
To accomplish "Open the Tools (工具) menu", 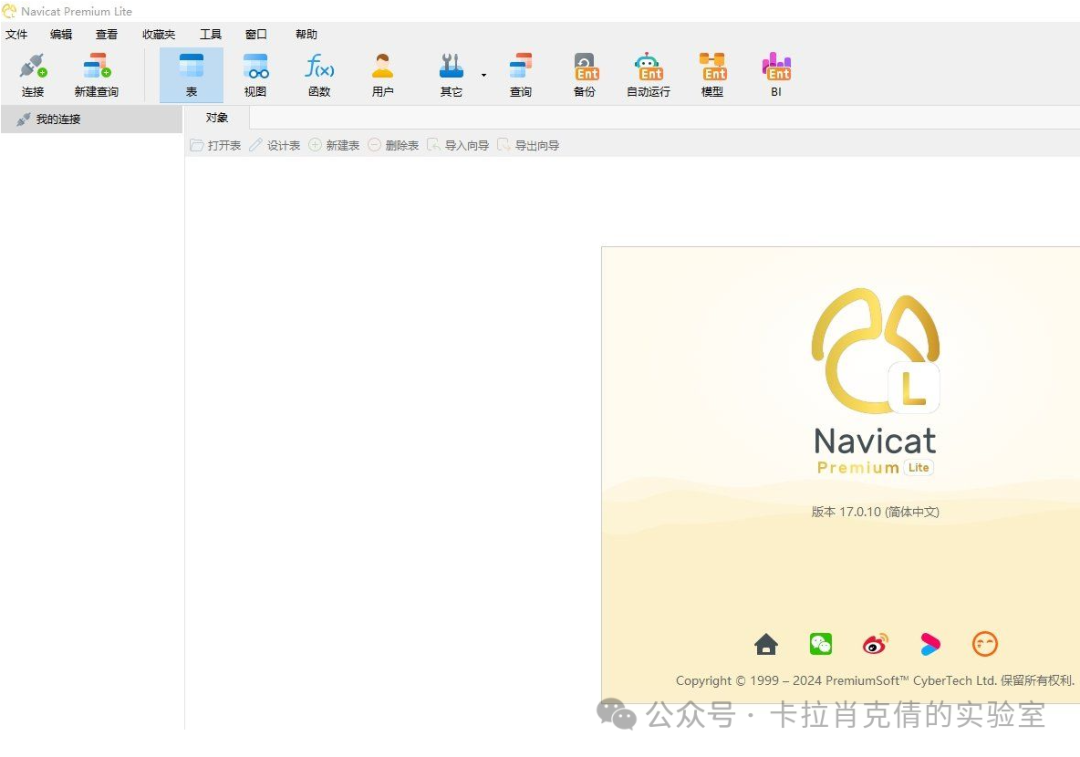I will click(x=210, y=34).
